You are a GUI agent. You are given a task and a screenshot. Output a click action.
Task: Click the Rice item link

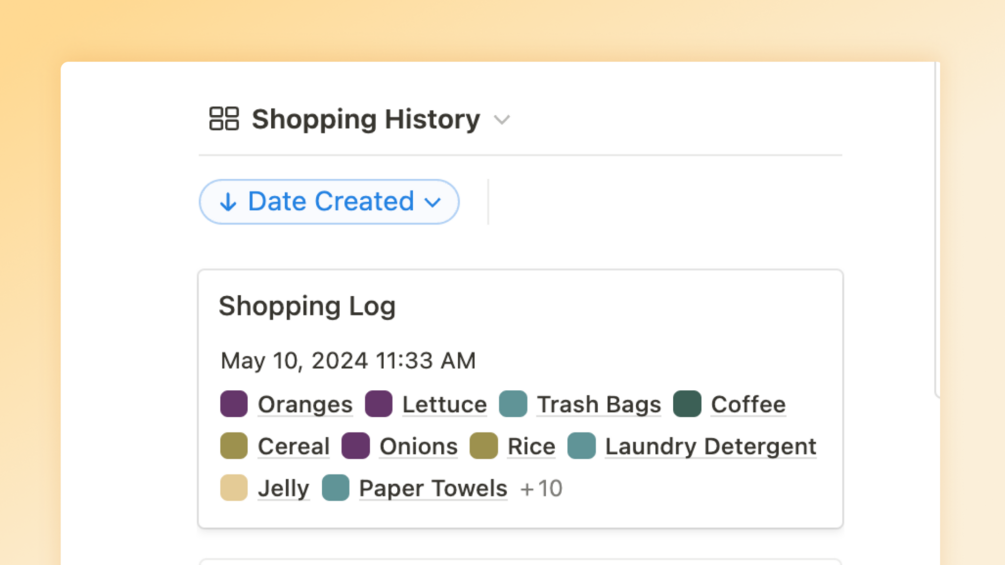pyautogui.click(x=531, y=446)
